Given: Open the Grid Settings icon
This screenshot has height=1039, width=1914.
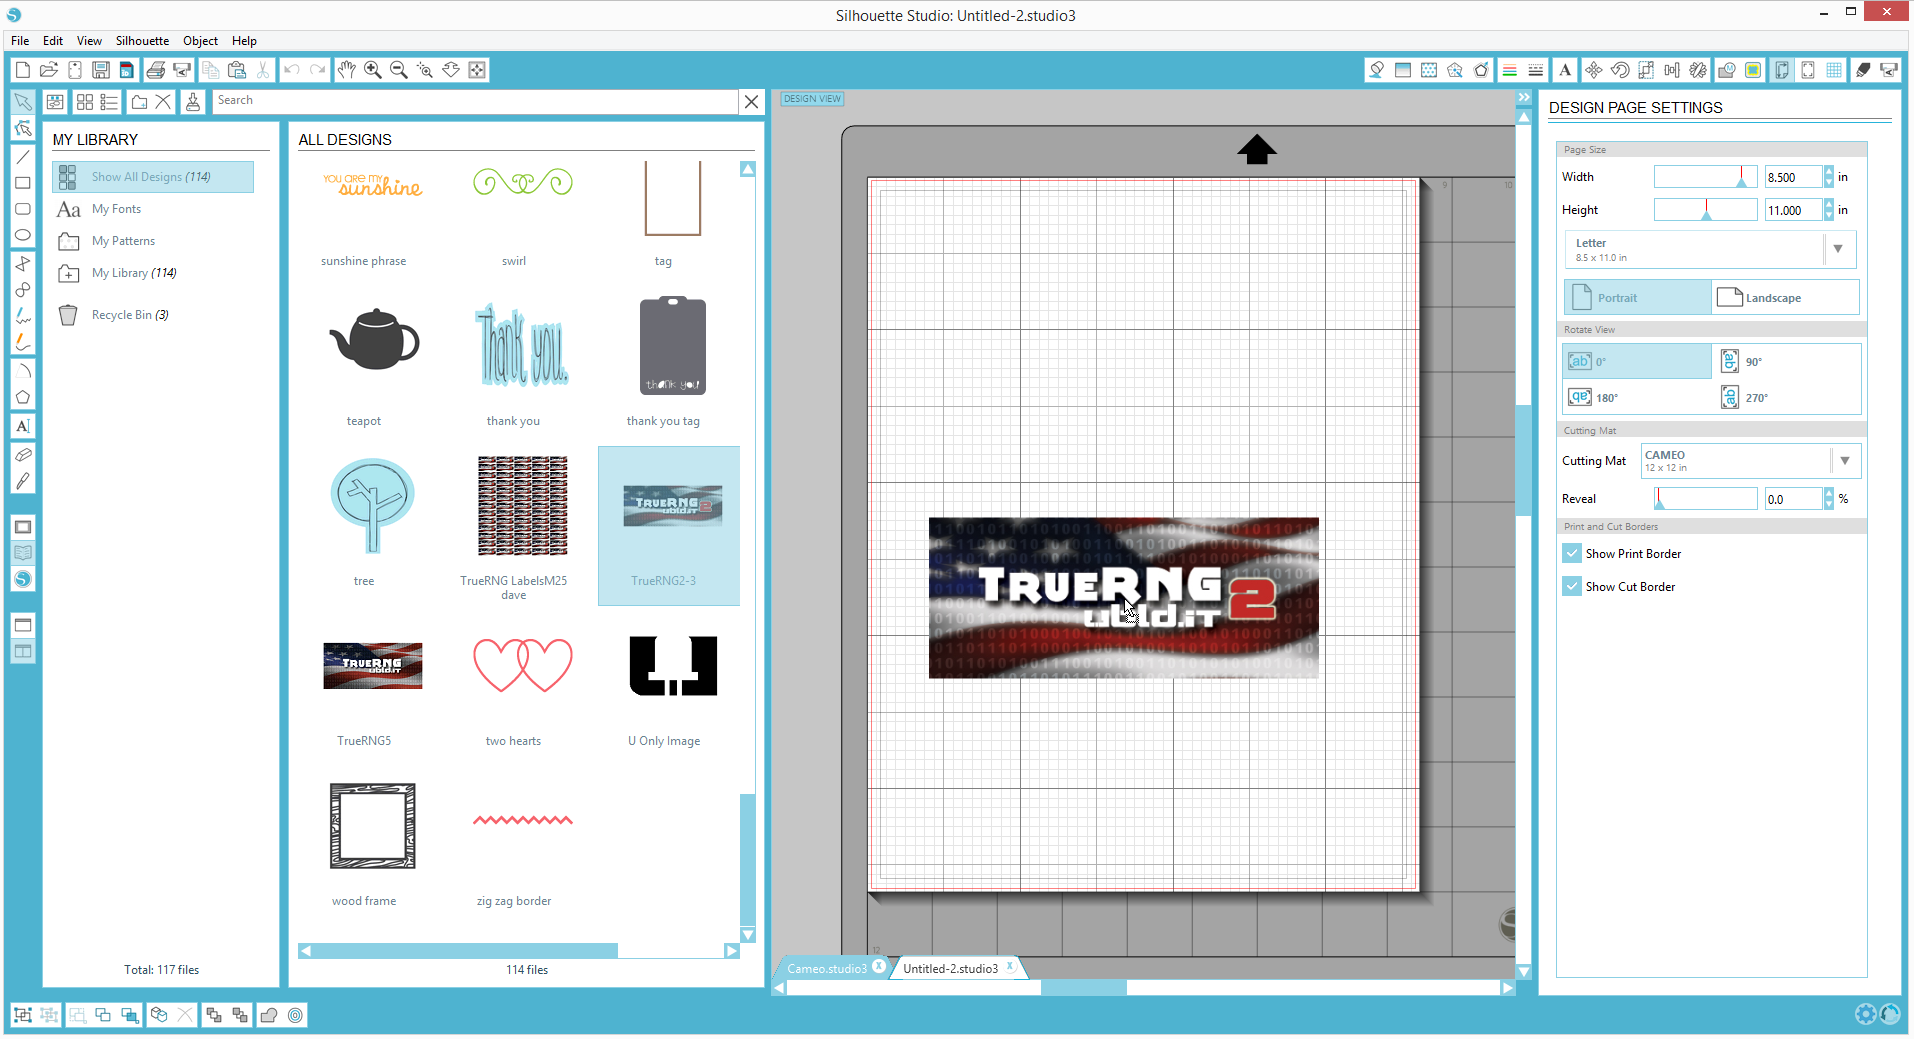Looking at the screenshot, I should click(1834, 70).
